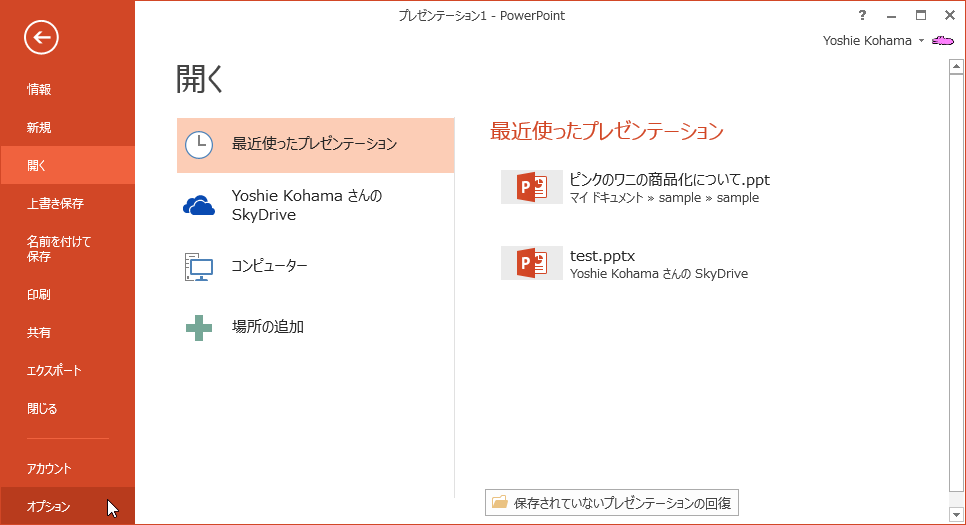This screenshot has height=525, width=966.
Task: Click the pink account picture icon
Action: [943, 41]
